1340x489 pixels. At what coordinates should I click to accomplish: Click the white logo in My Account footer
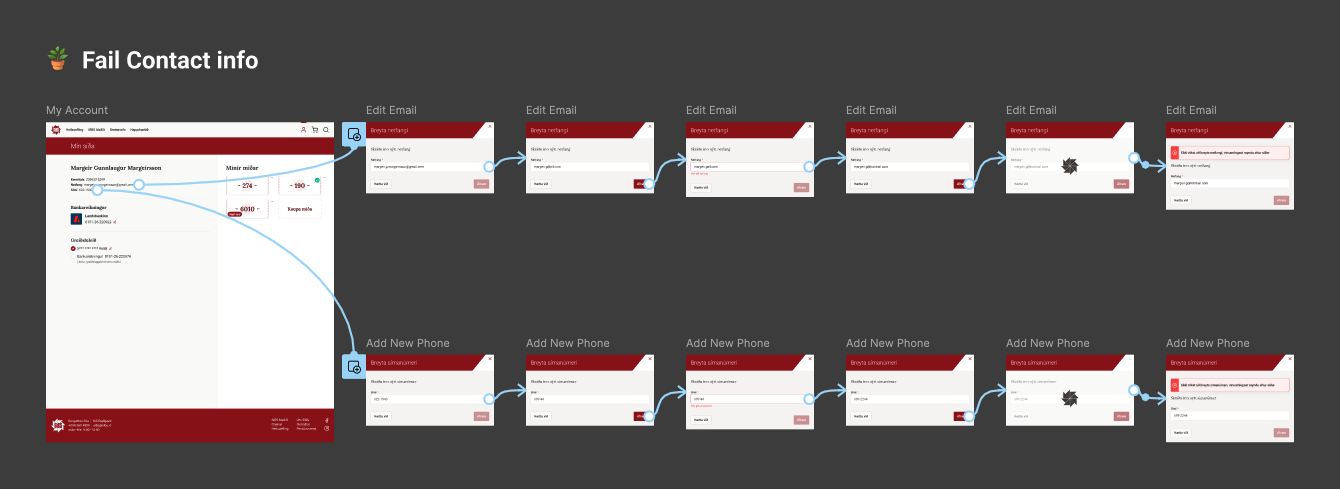[57, 425]
